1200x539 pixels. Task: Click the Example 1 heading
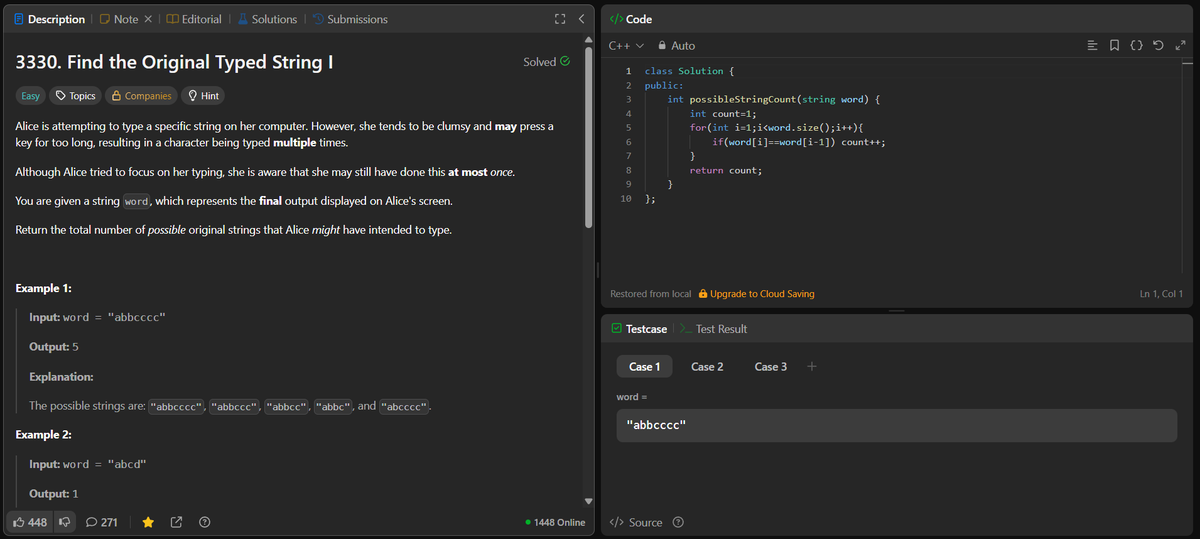pyautogui.click(x=44, y=288)
